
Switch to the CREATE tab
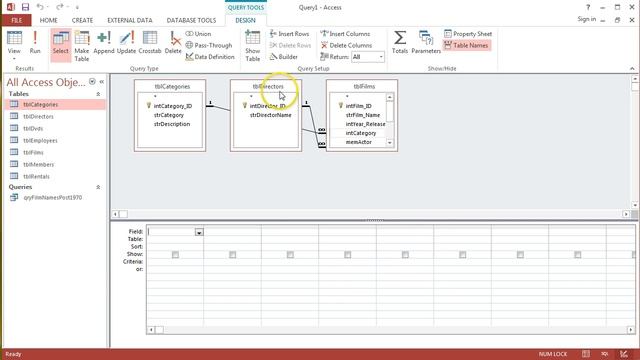coord(82,20)
